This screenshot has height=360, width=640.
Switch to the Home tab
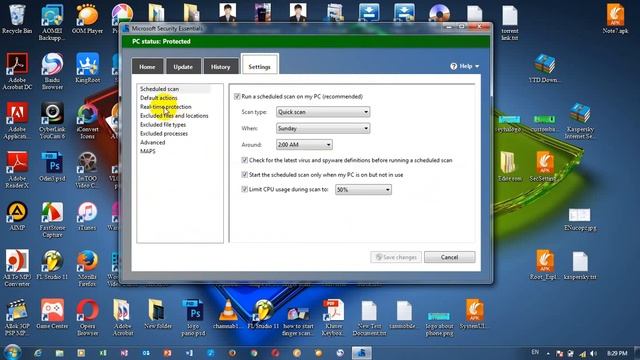(x=147, y=67)
